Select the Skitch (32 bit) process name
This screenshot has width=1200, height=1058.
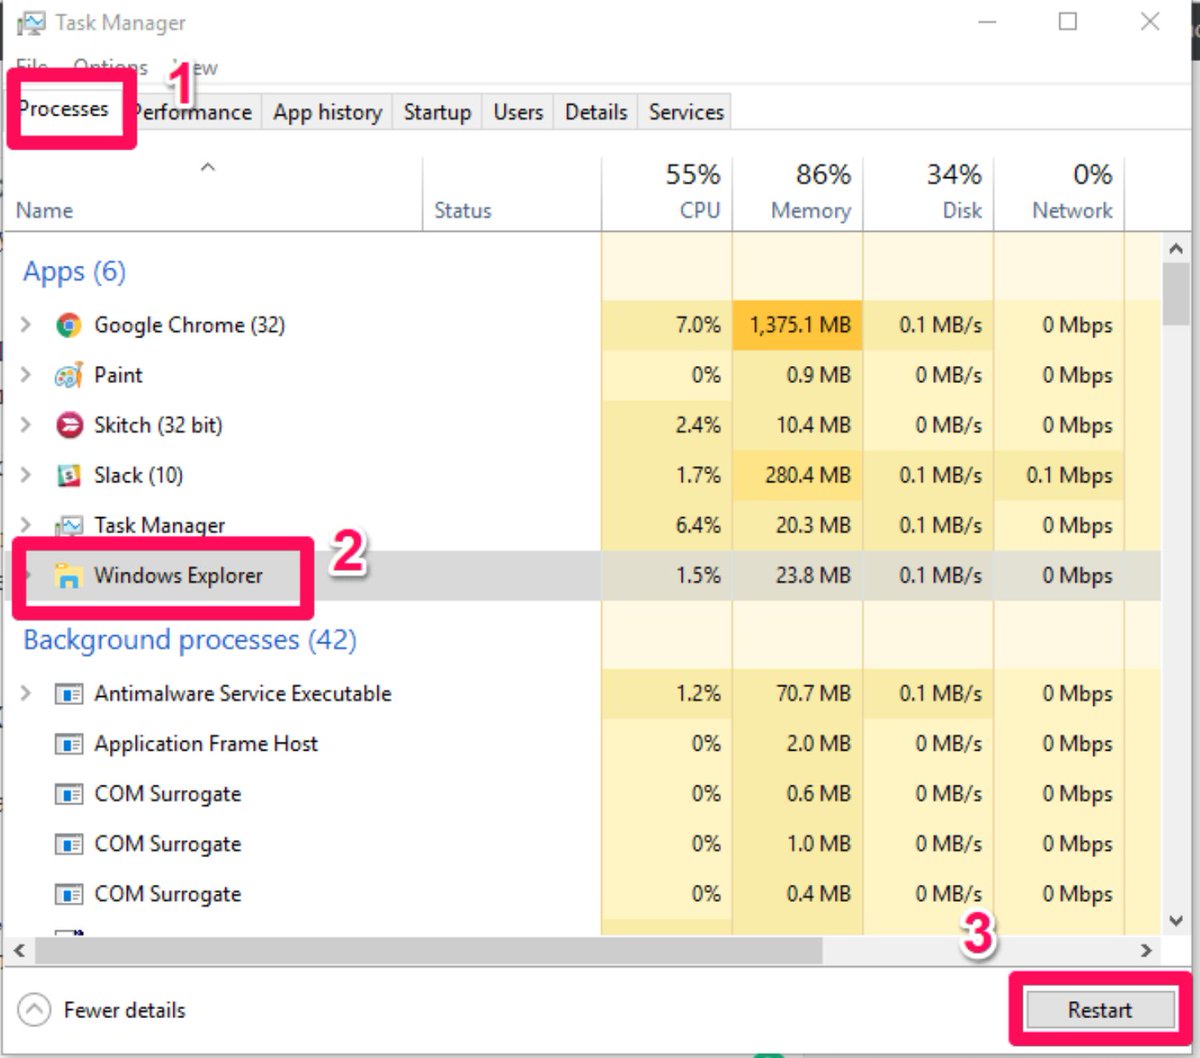point(158,425)
